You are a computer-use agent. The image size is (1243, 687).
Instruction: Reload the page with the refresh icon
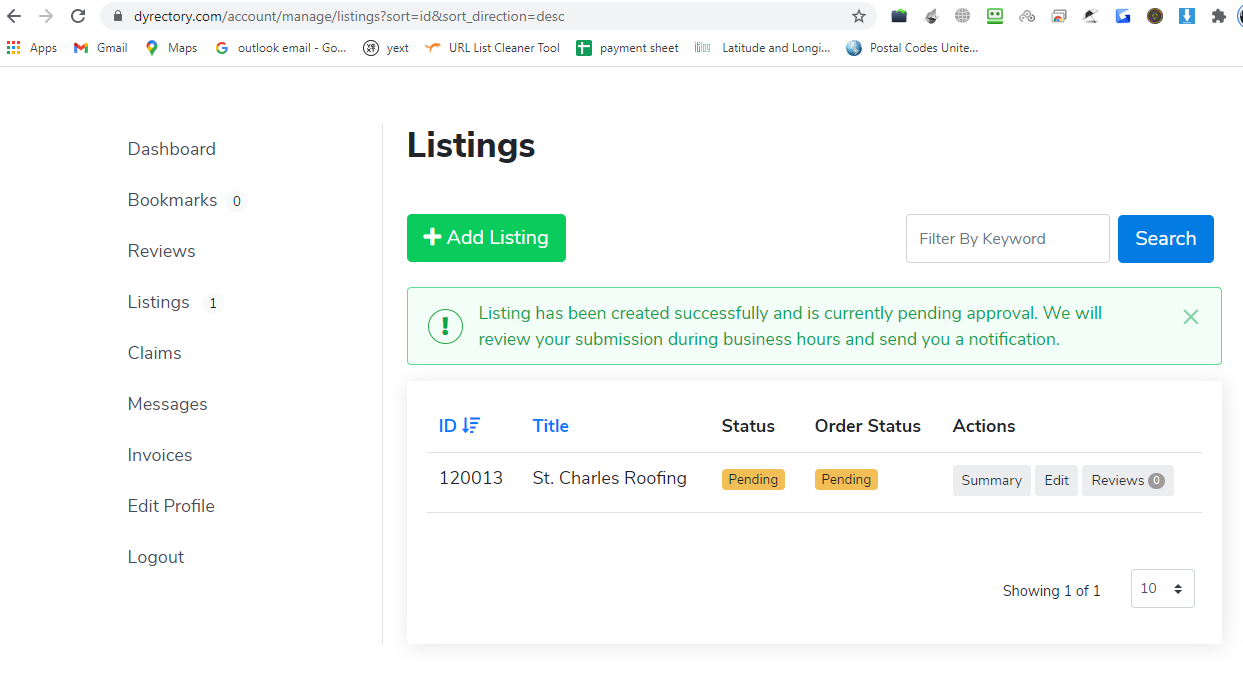coord(78,16)
